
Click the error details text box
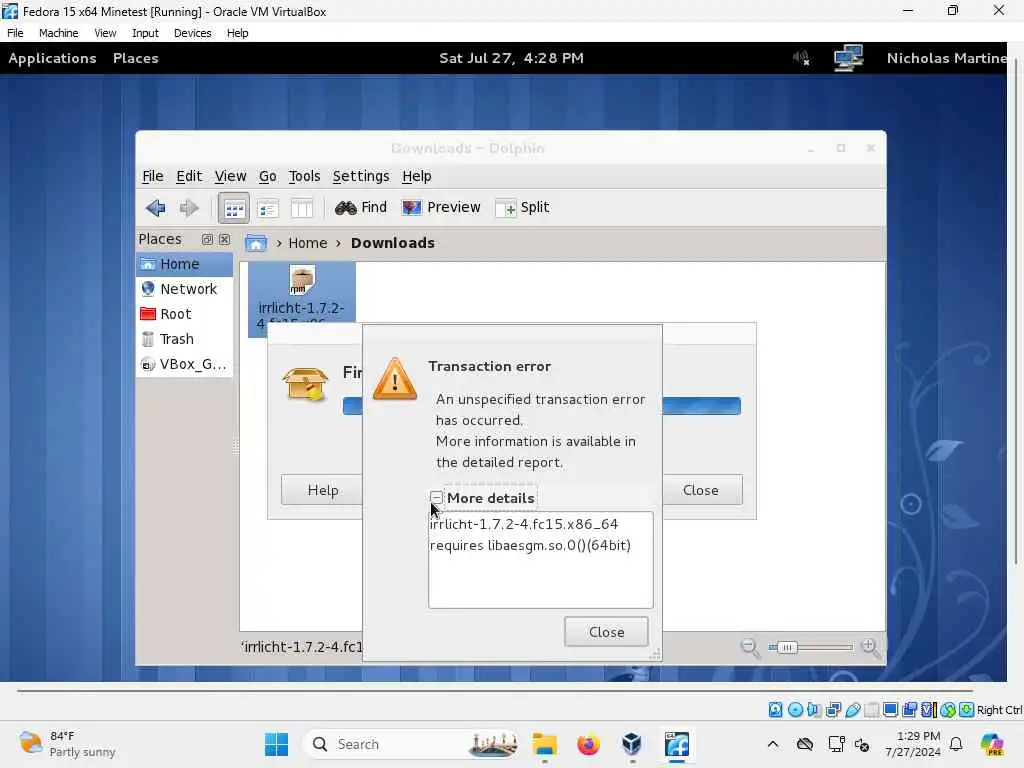540,560
